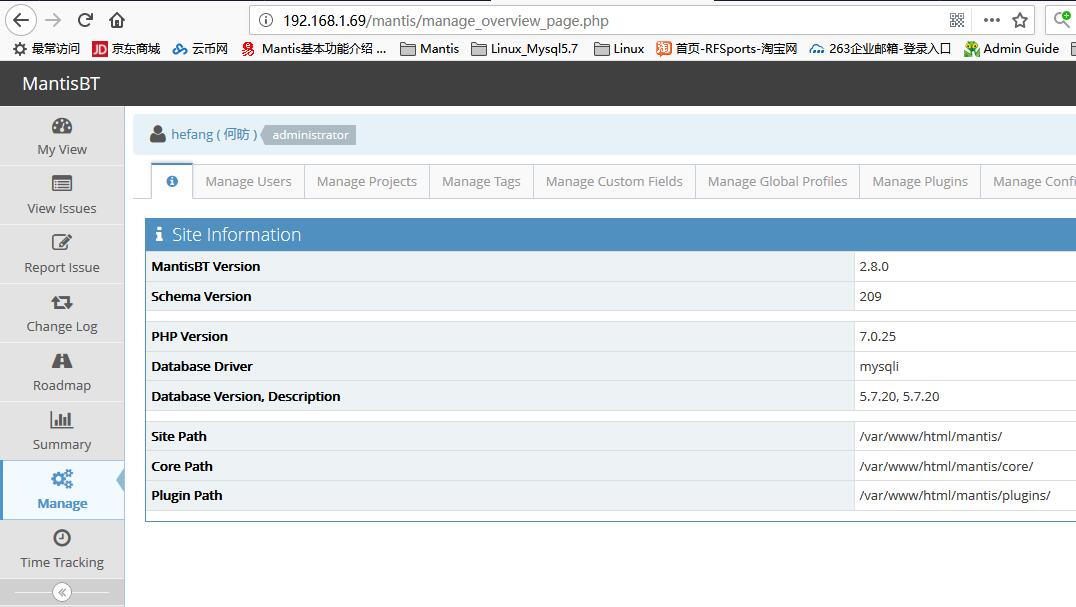Viewport: 1076px width, 607px height.
Task: Open Summary bar chart icon
Action: 62,420
